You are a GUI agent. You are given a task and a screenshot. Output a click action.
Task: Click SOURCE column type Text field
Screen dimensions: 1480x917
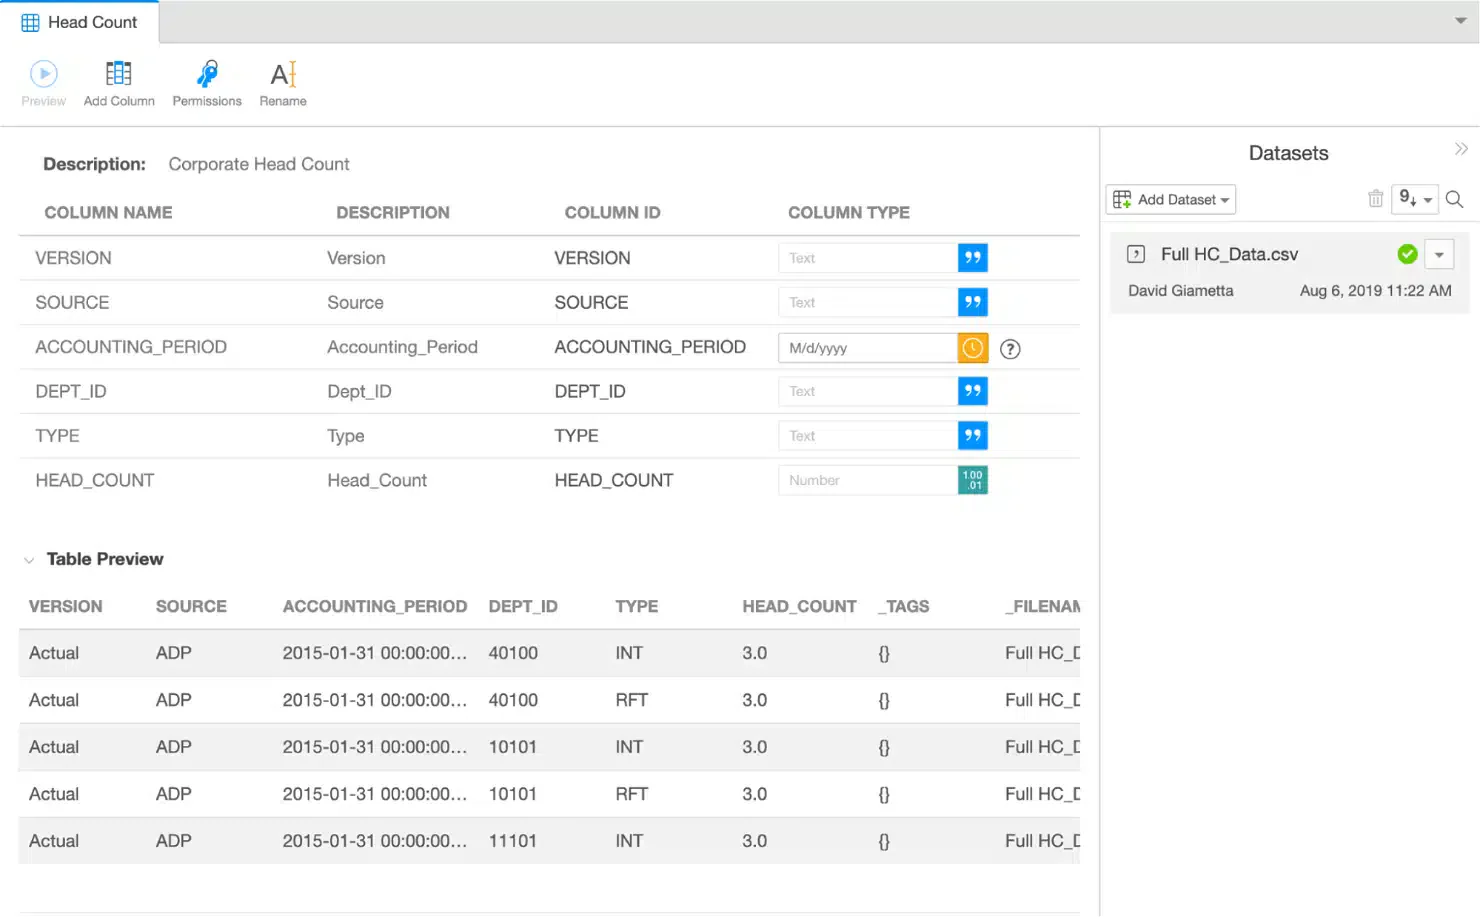pos(868,302)
